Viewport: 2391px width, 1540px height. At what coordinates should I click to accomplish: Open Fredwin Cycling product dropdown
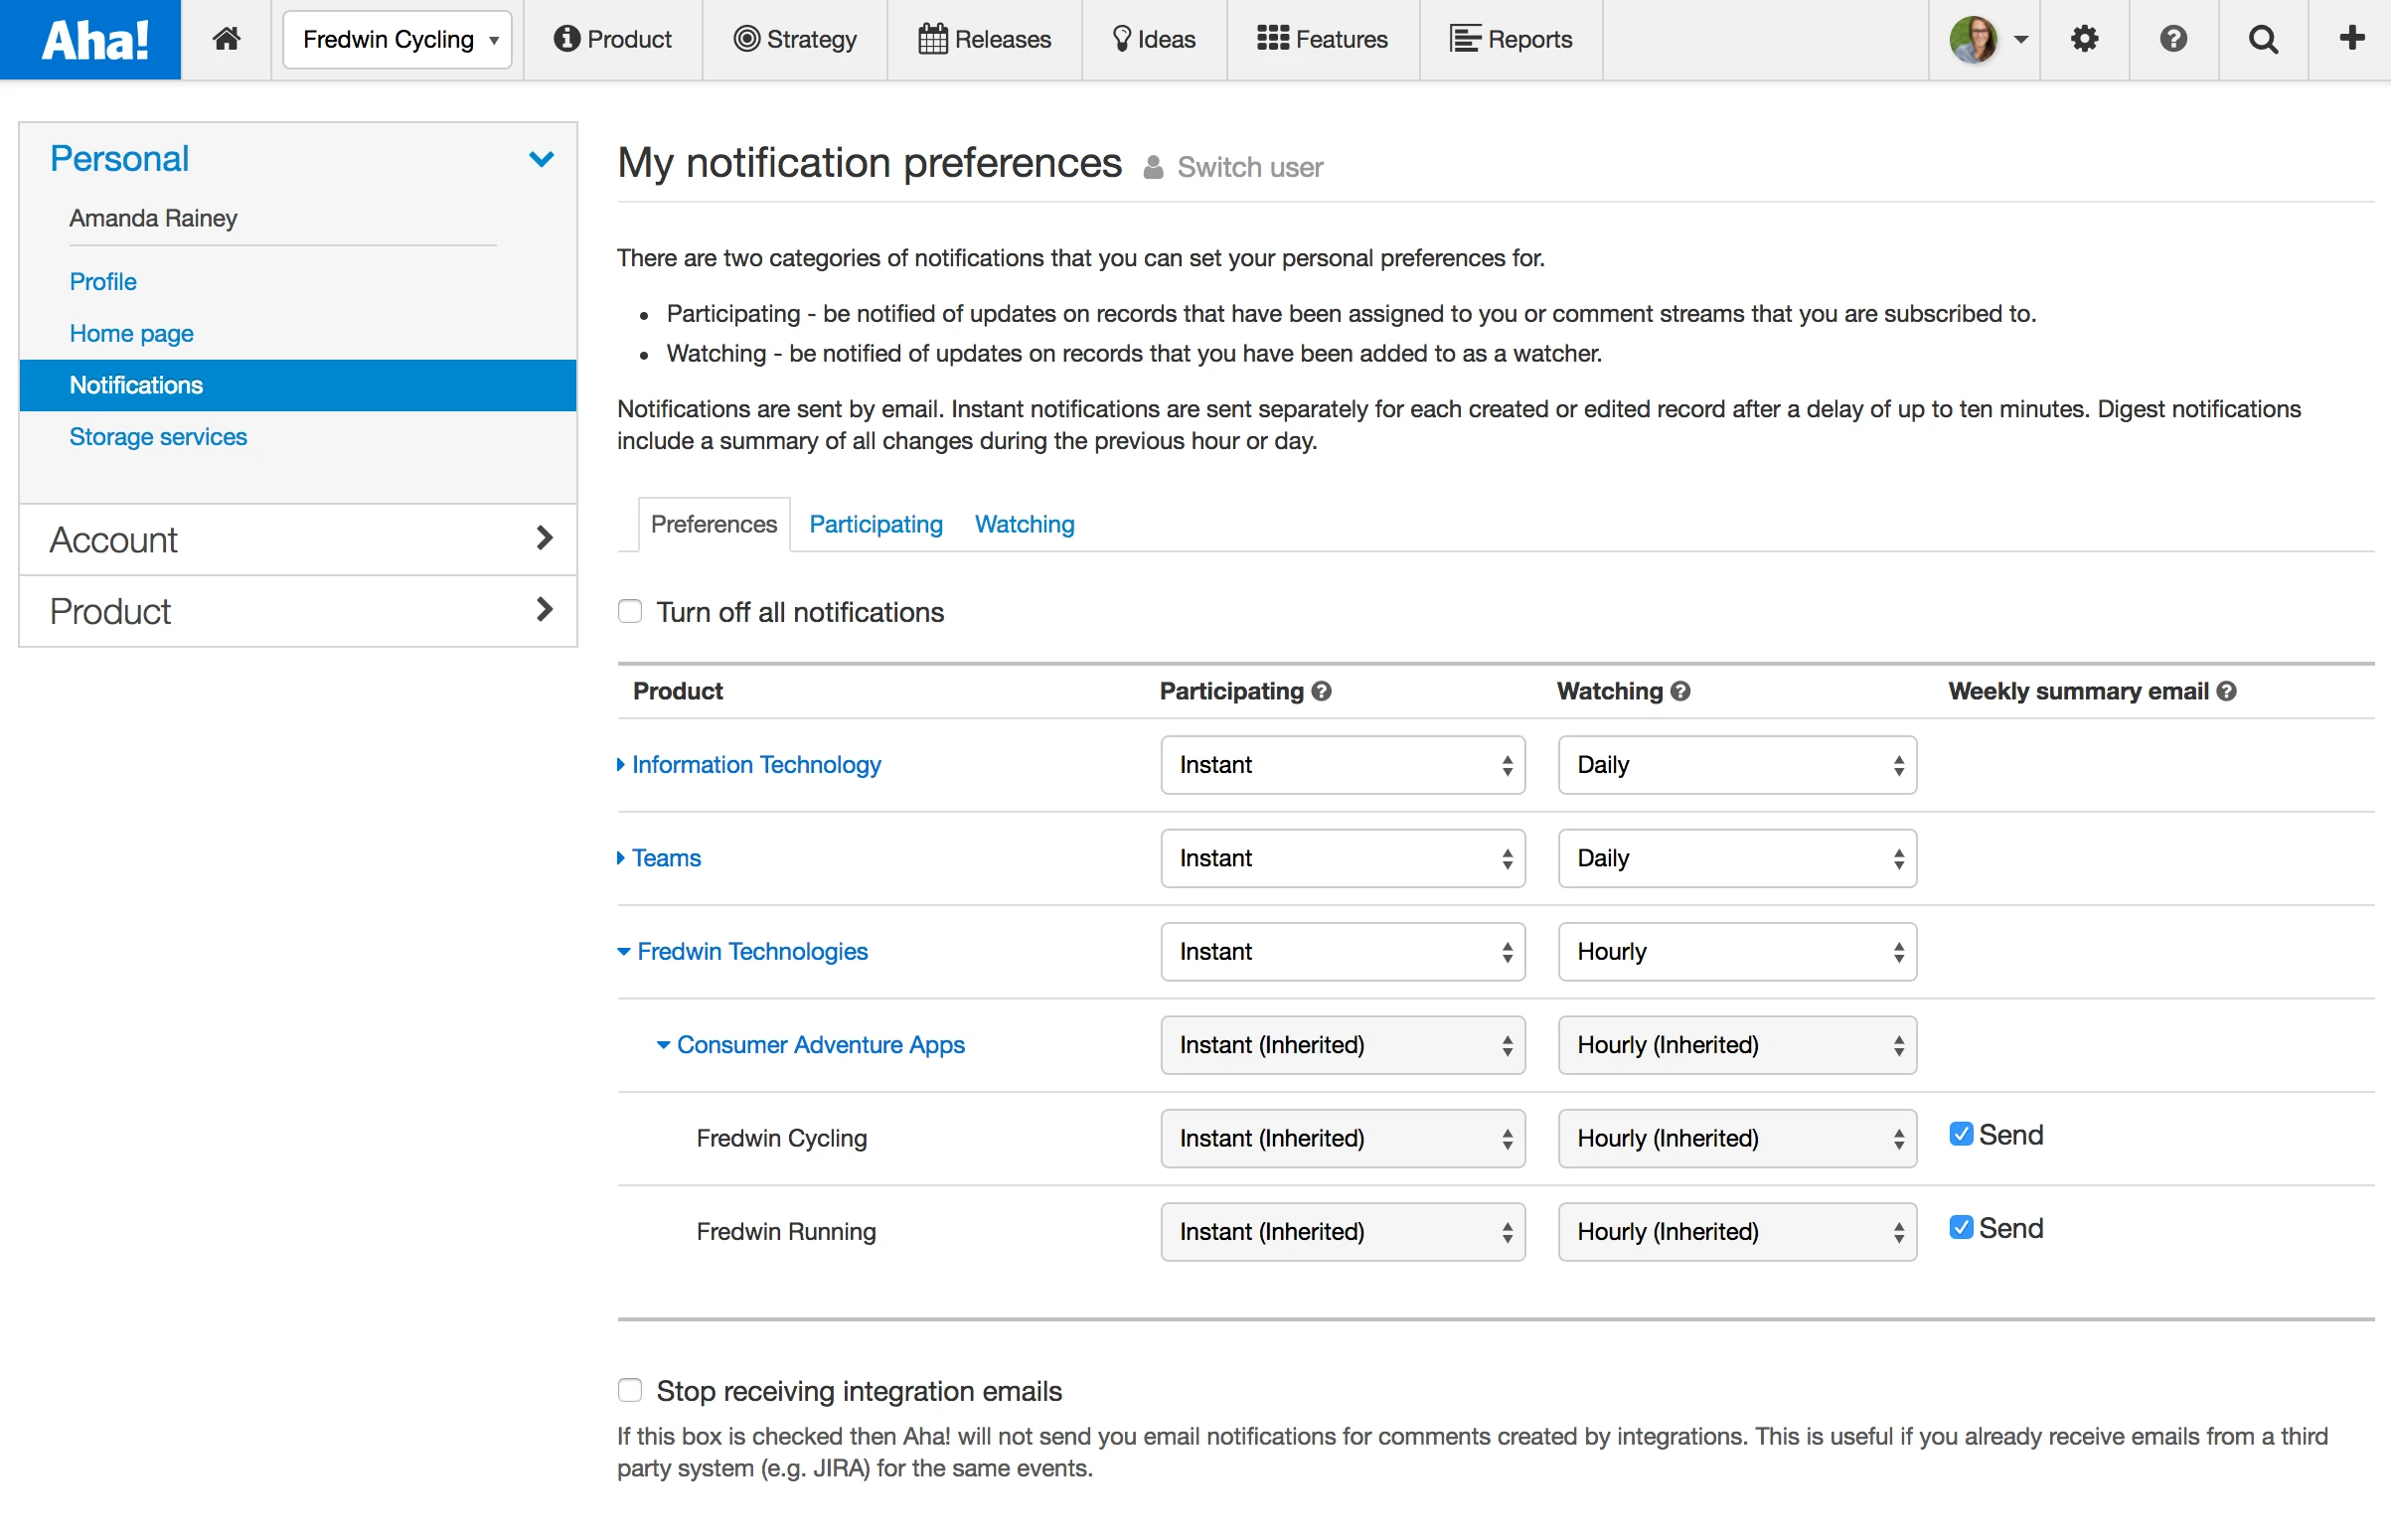click(x=397, y=39)
